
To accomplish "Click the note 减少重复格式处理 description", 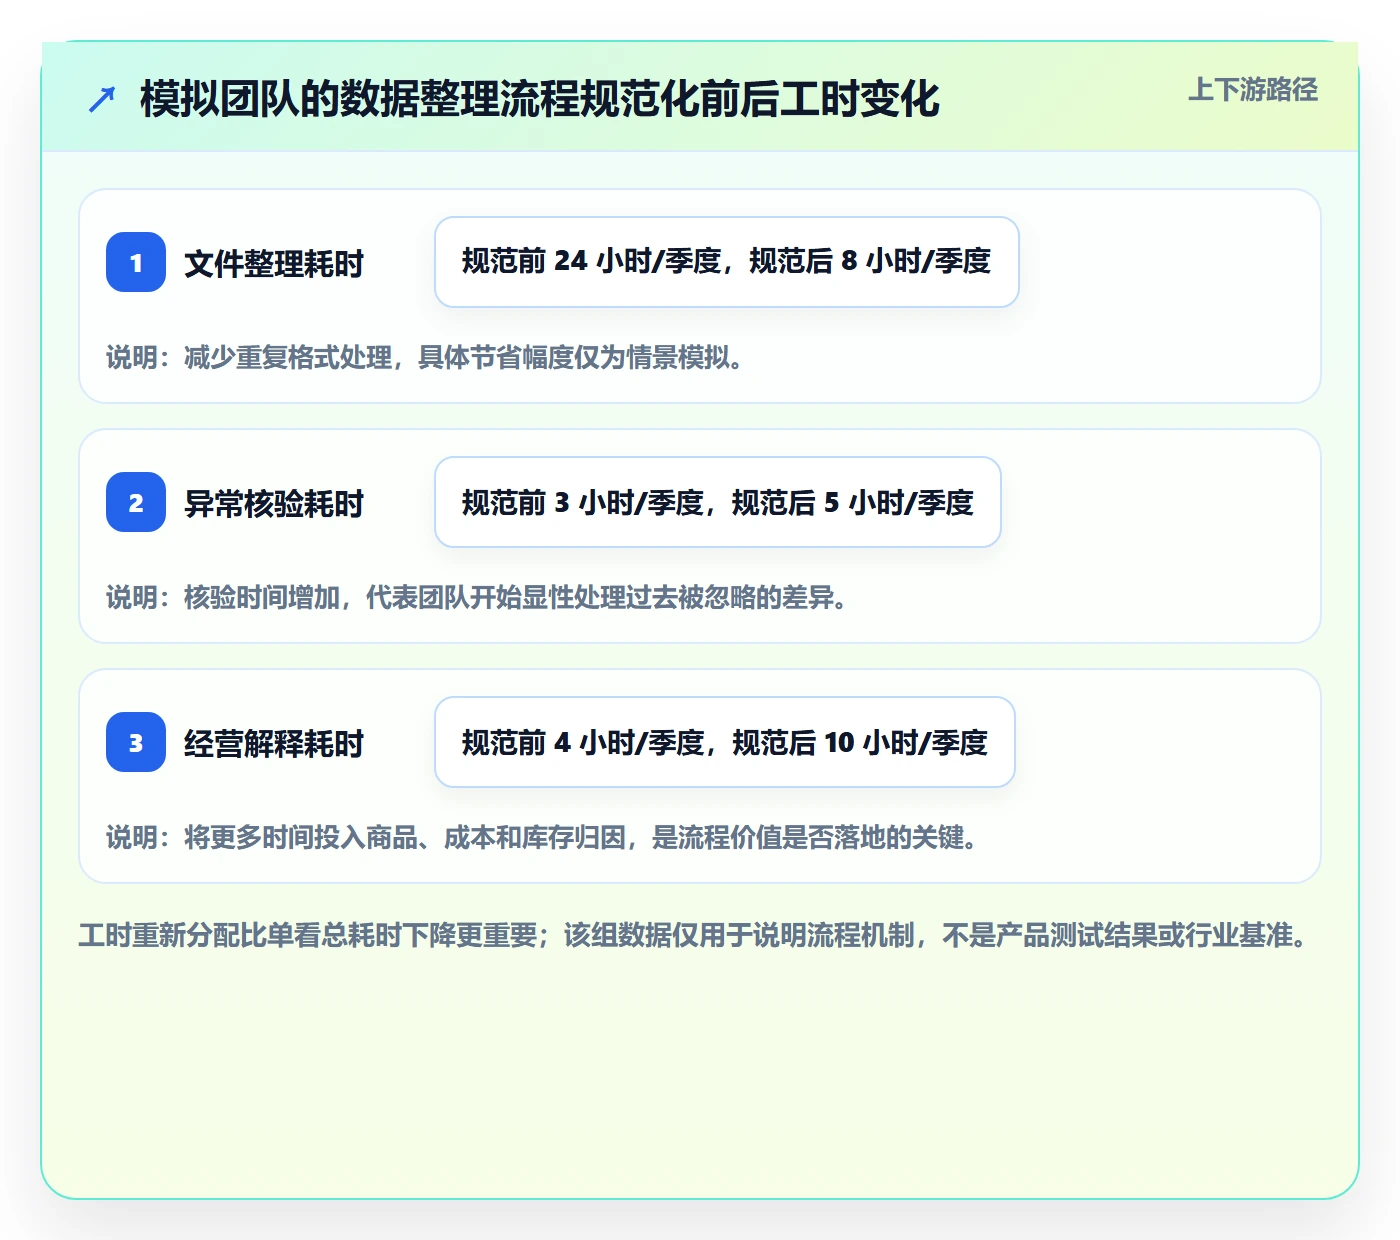I will 425,357.
